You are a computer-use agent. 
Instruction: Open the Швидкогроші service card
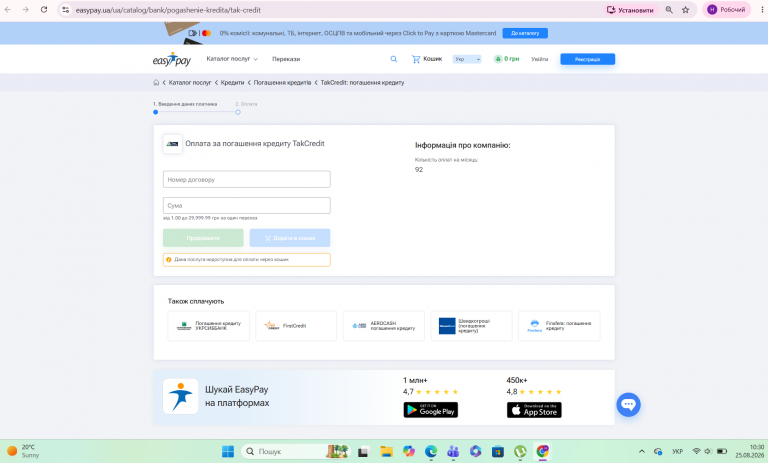point(471,326)
